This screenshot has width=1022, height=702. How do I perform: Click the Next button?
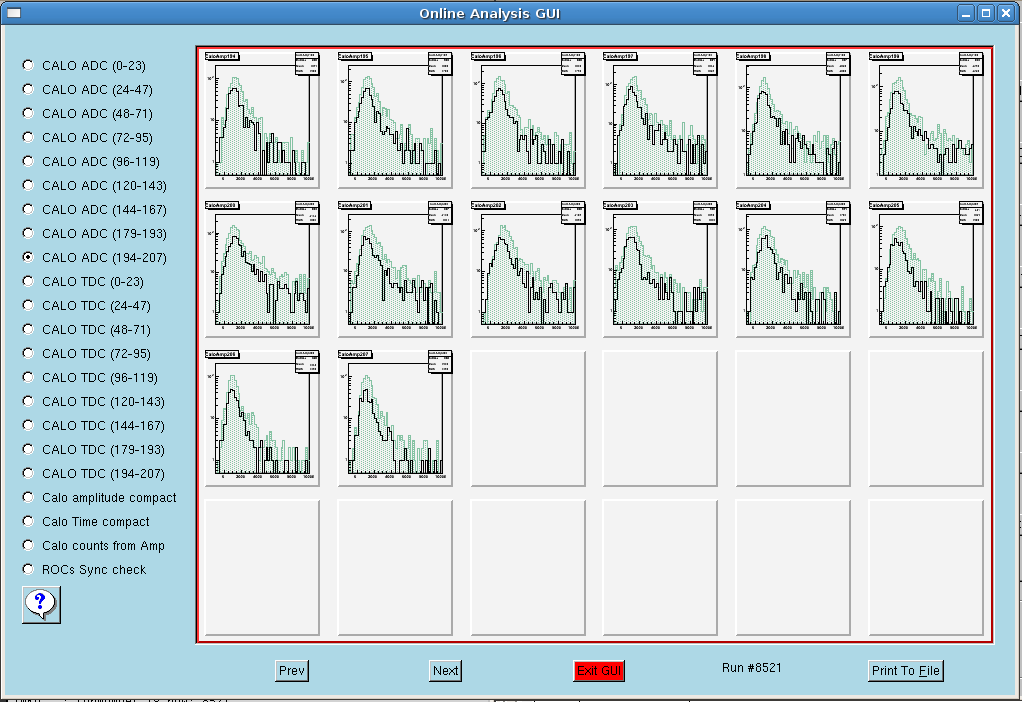click(x=445, y=671)
